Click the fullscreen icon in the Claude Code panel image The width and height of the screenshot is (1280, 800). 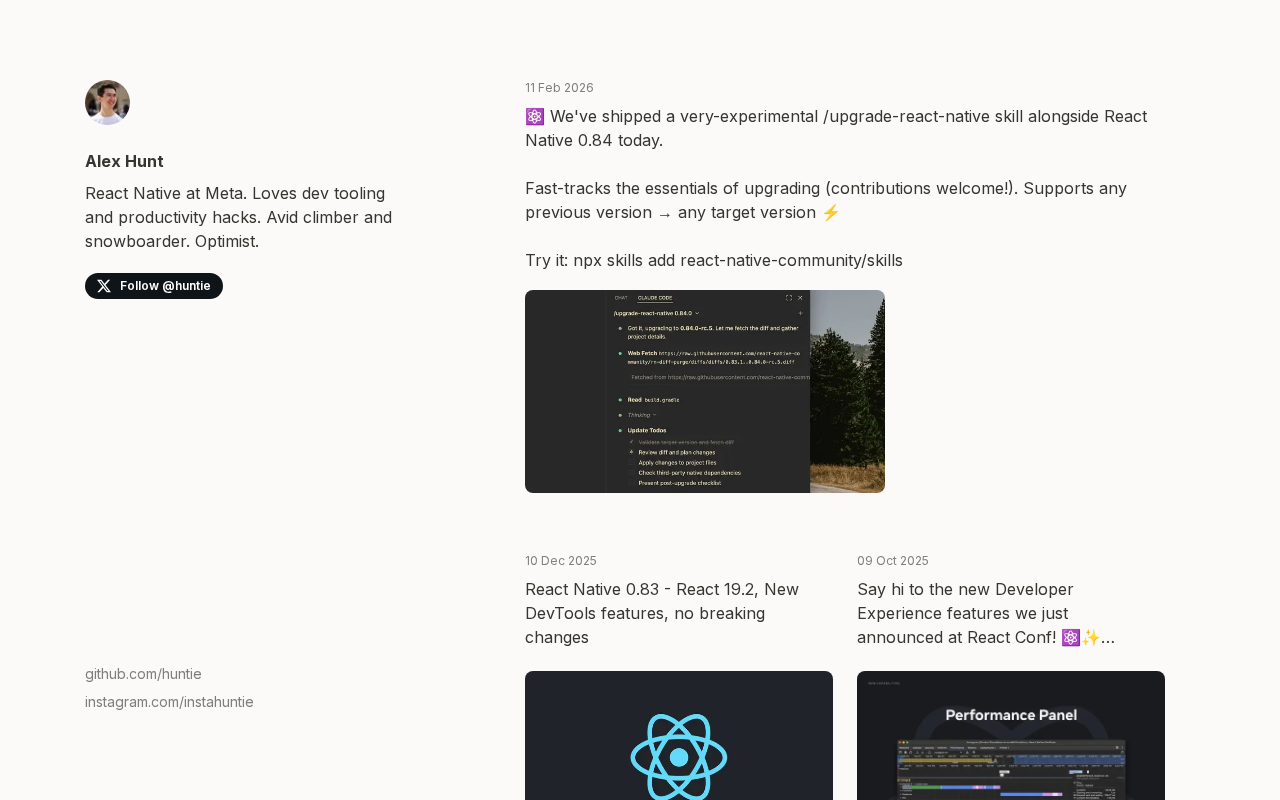point(788,297)
